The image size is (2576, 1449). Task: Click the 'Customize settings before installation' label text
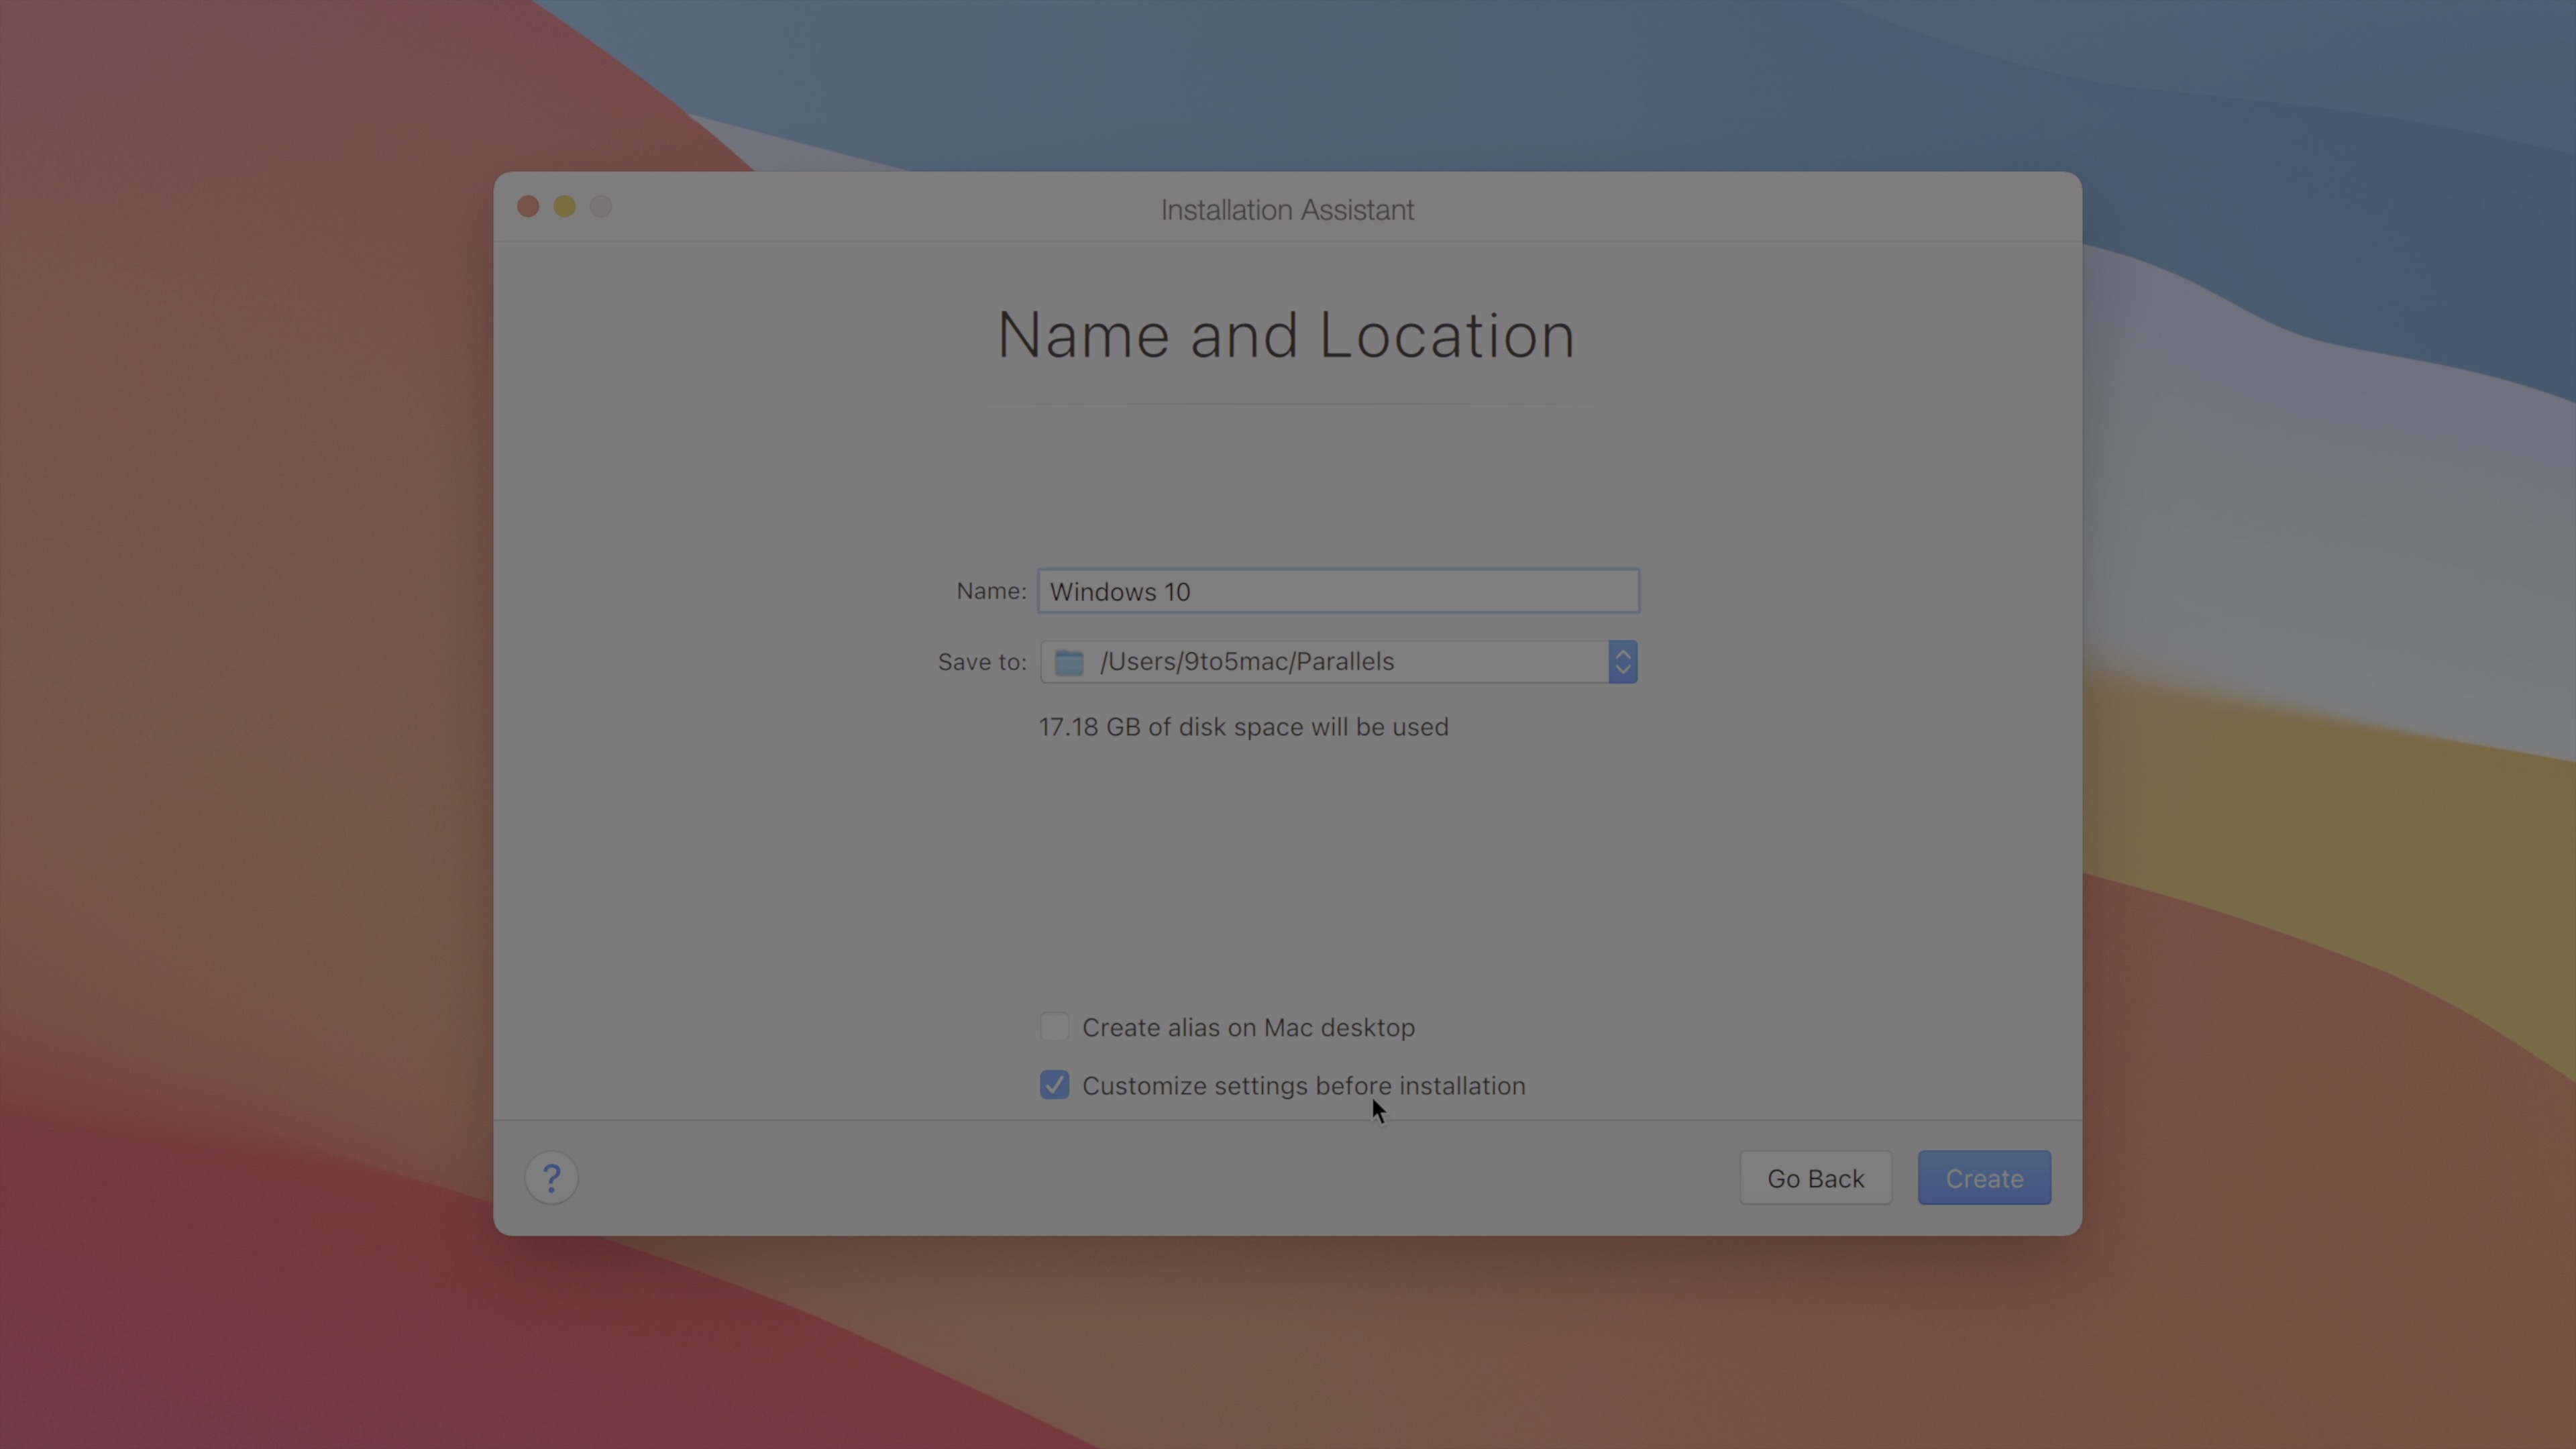point(1303,1086)
